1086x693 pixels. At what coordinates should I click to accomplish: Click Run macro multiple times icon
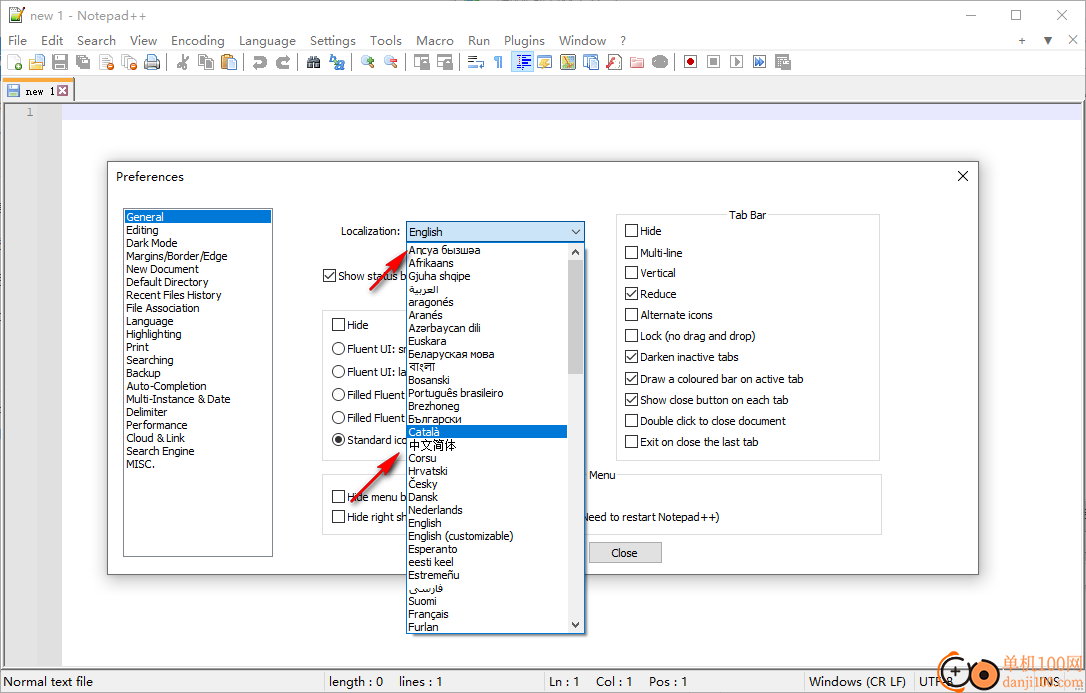click(759, 62)
